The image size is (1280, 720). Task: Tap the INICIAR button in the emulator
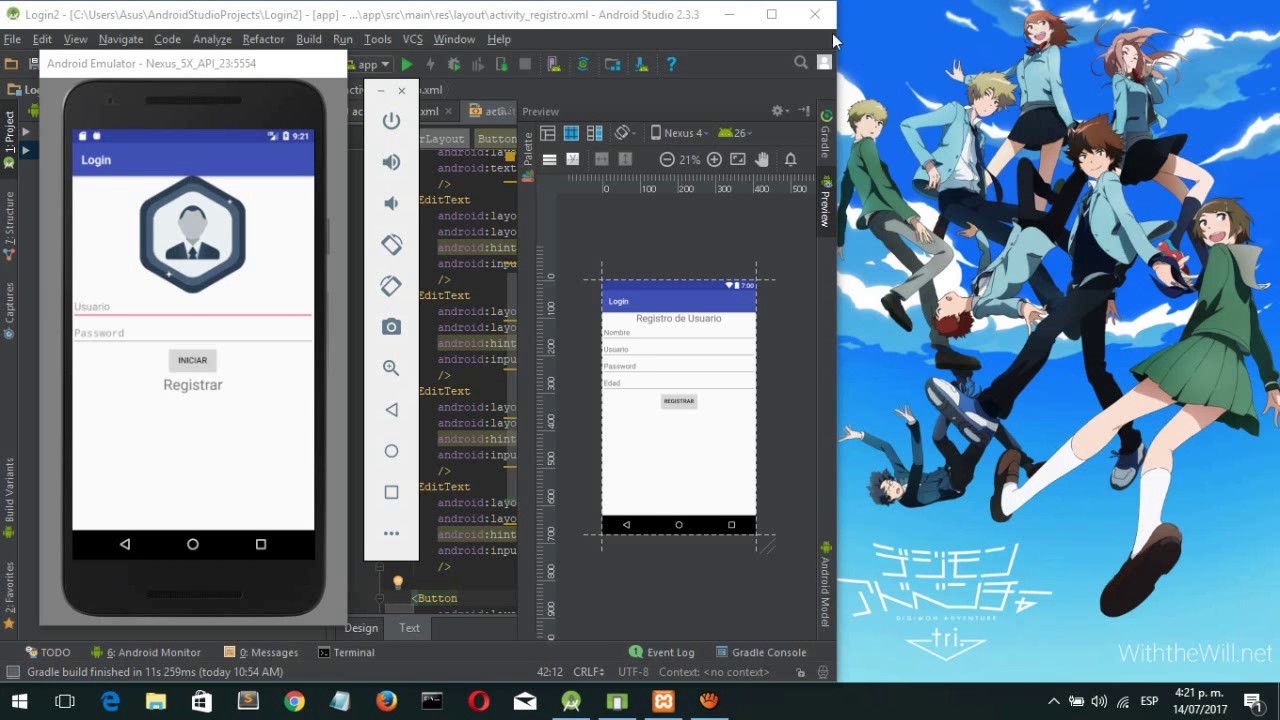192,360
